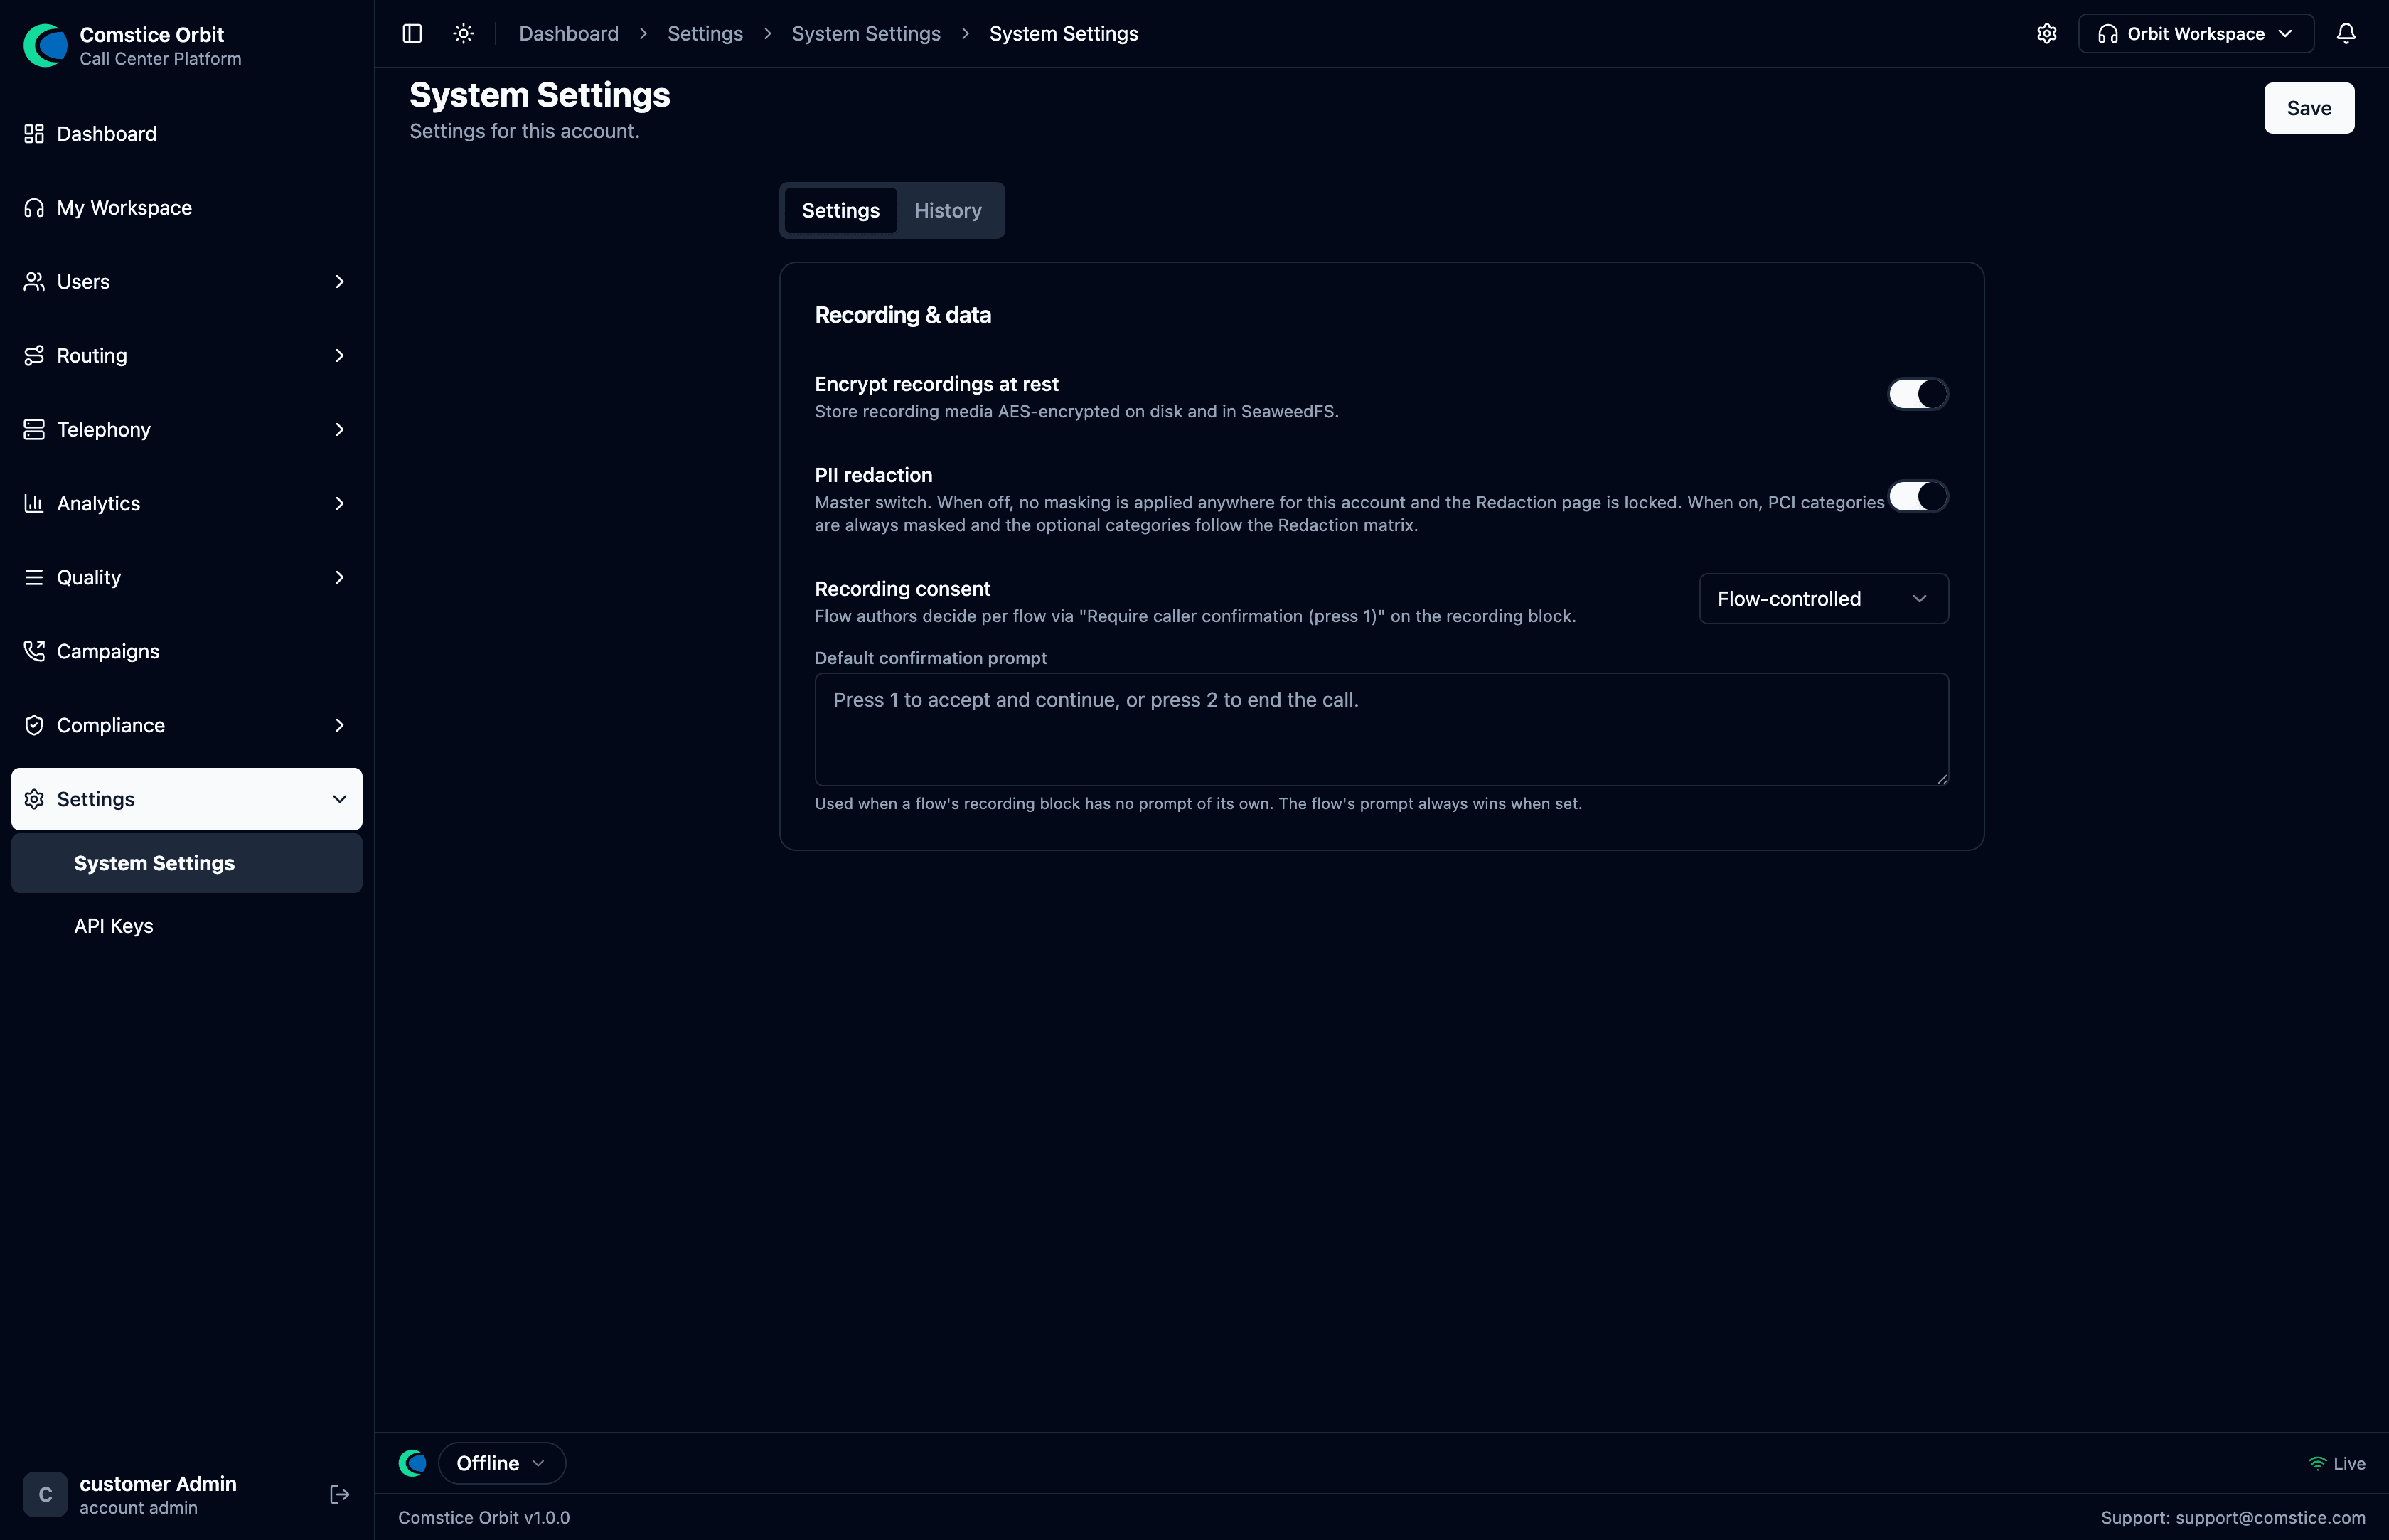Viewport: 2389px width, 1540px height.
Task: Click the Quality list icon
Action: point(34,578)
